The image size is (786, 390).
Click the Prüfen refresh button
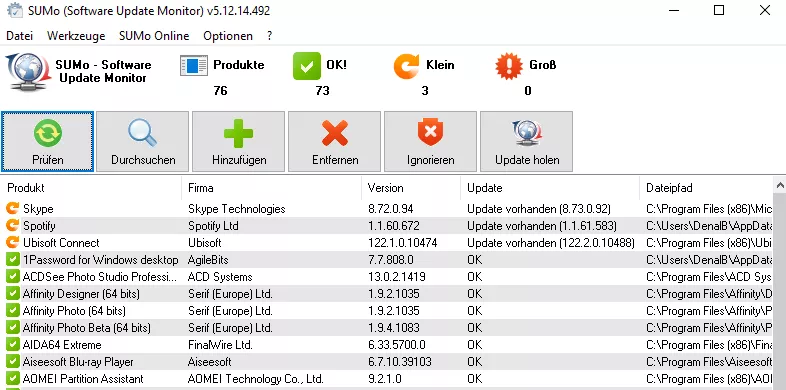(x=48, y=142)
